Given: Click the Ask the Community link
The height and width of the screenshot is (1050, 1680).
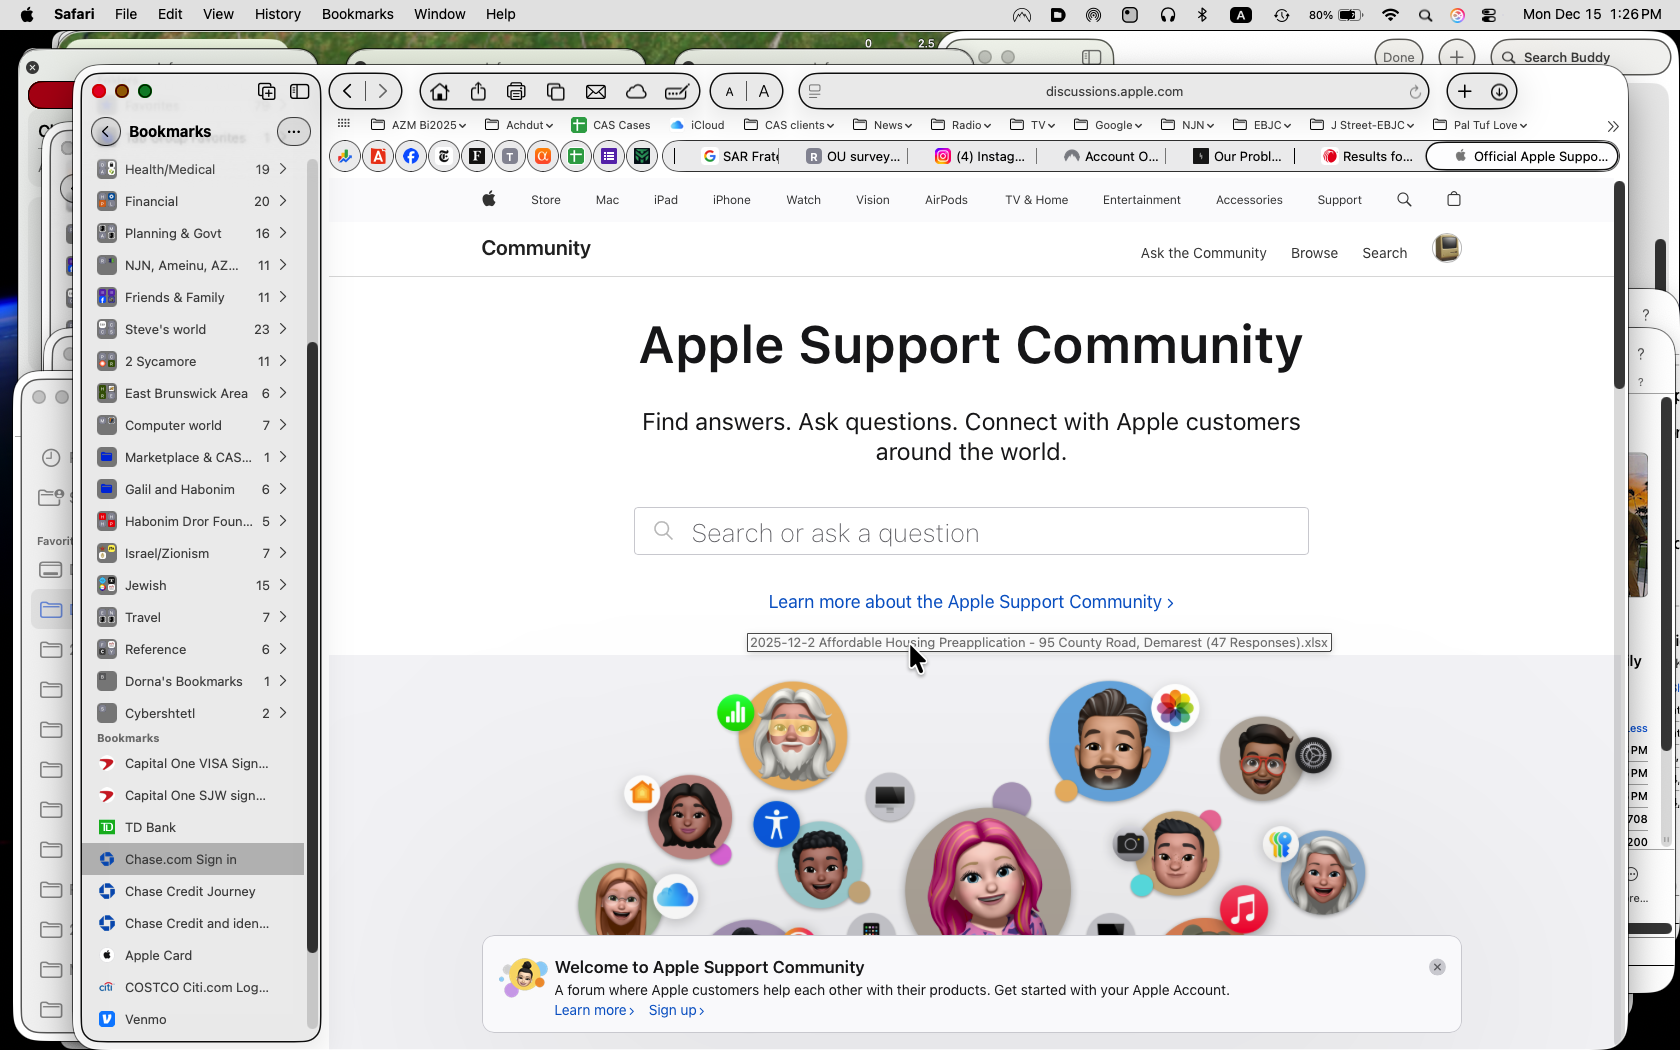Looking at the screenshot, I should click(1204, 253).
